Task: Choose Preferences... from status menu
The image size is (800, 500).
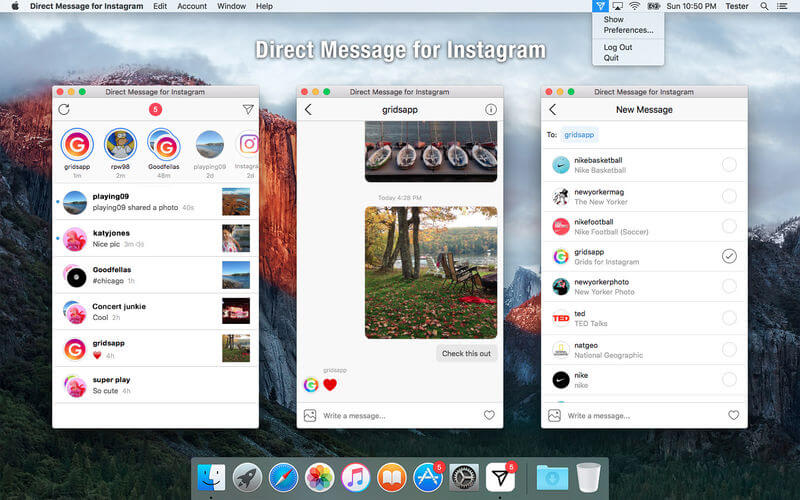Action: tap(628, 30)
